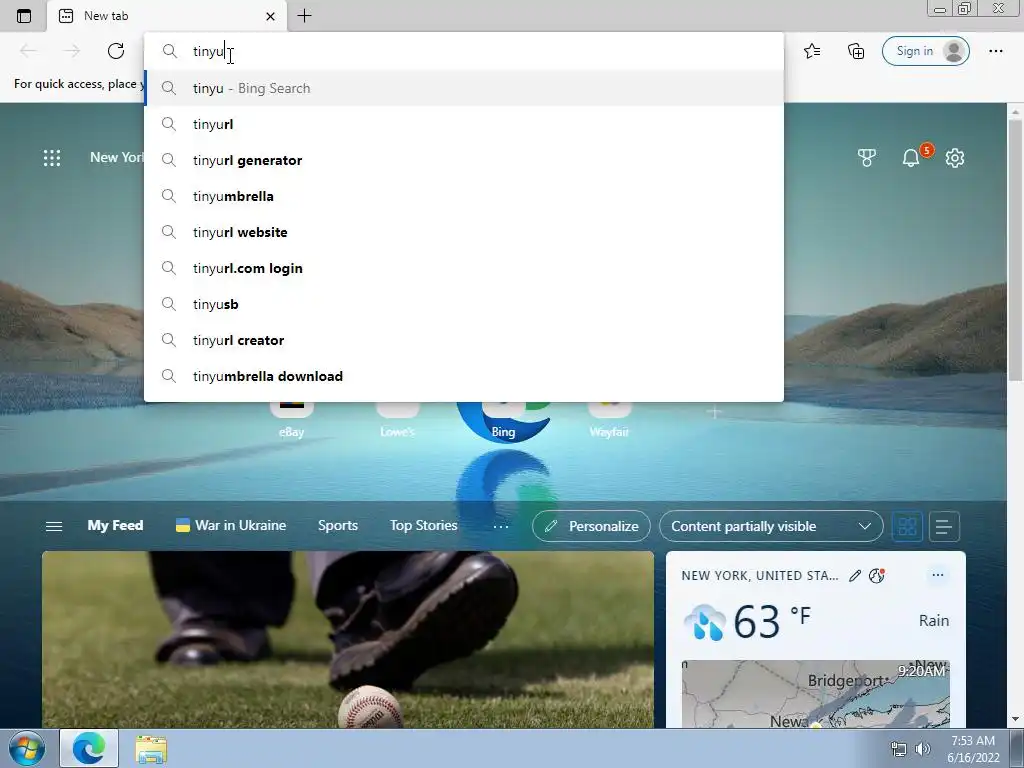
Task: Choose the 'tinyurl creator' suggestion
Action: [x=464, y=340]
